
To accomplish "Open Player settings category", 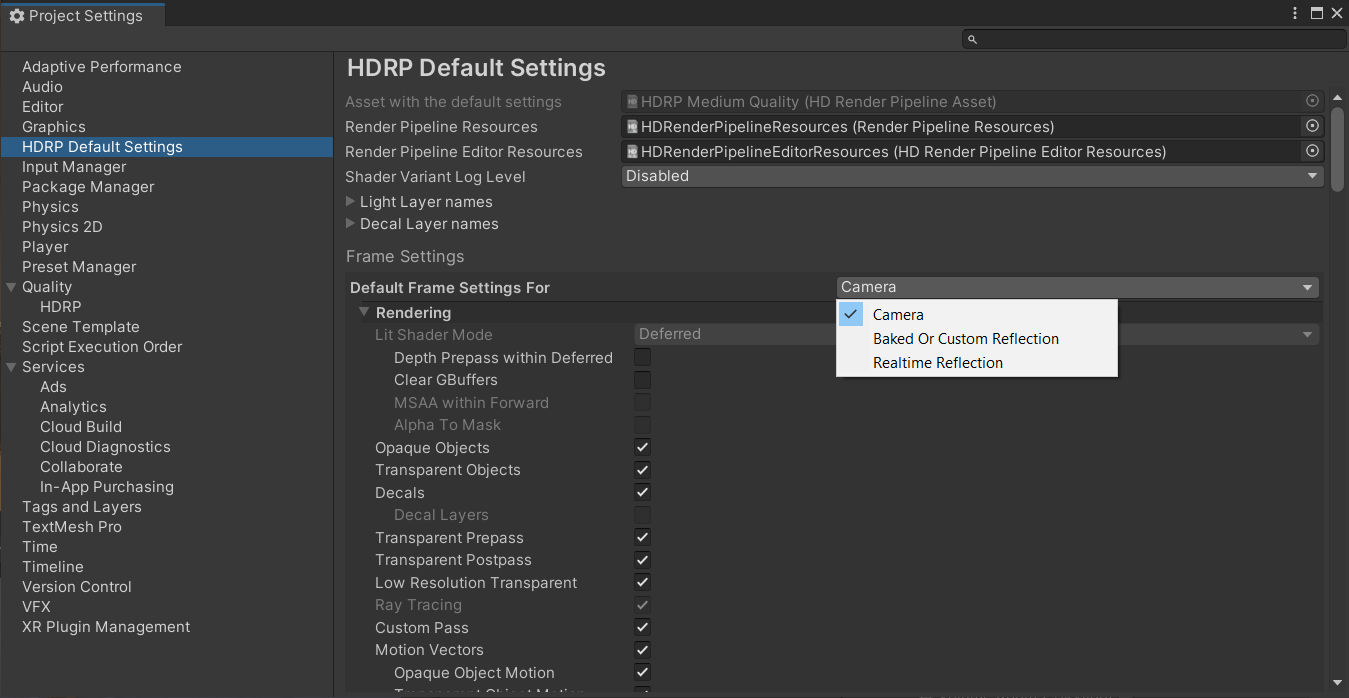I will [x=45, y=247].
